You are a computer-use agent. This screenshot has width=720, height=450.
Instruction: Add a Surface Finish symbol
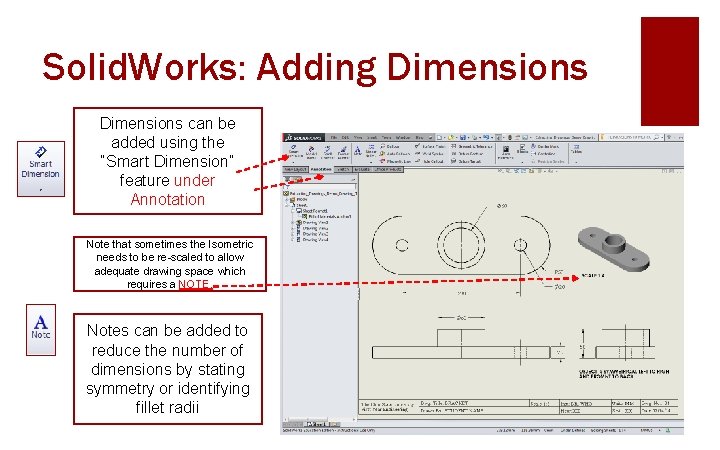click(429, 146)
